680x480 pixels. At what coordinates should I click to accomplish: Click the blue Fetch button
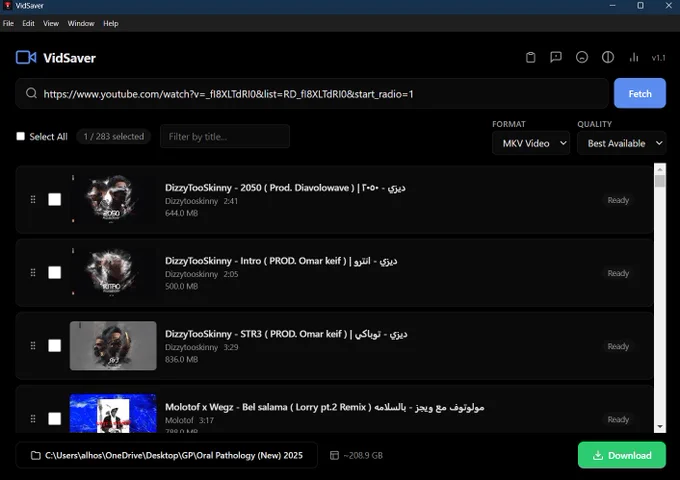[640, 93]
